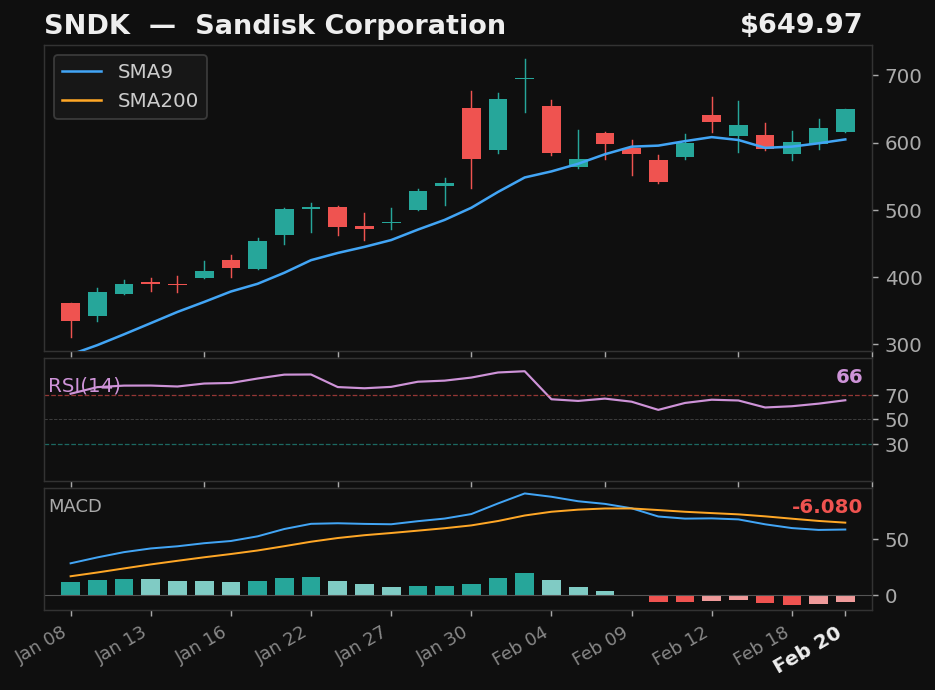
Task: Click the MACD panel label
Action: [x=75, y=506]
